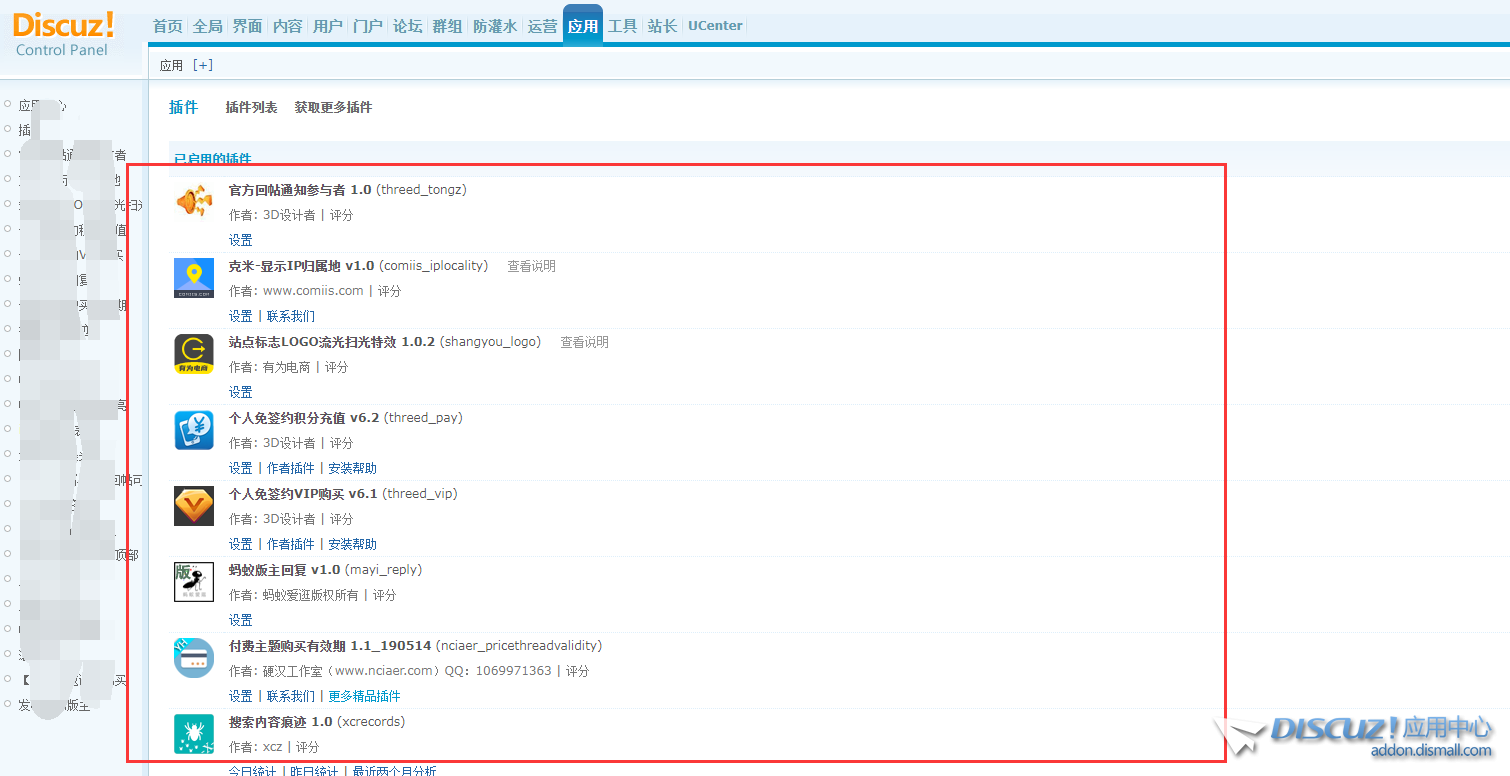The image size is (1510, 776).
Task: Click 查看说明 for 克米-显示IP归属地
Action: click(531, 266)
